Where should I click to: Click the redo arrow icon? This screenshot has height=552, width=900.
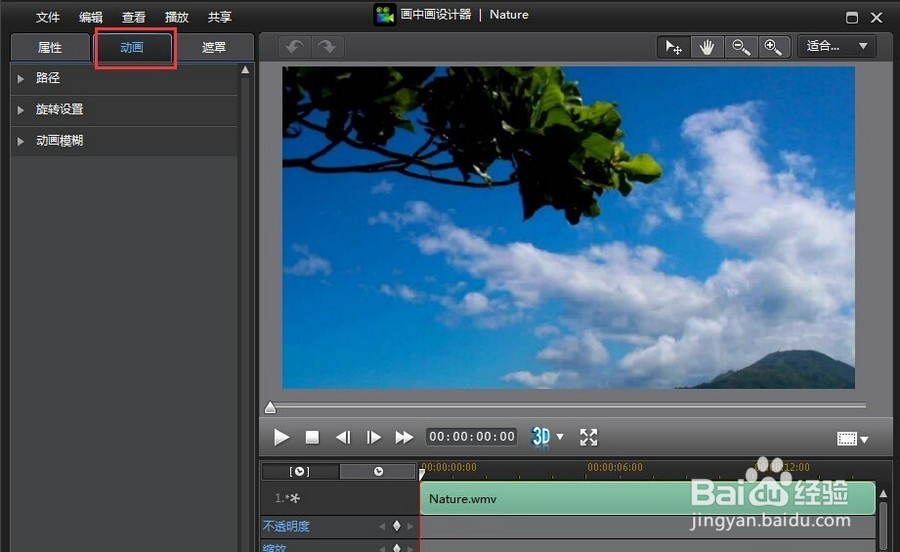tap(327, 46)
